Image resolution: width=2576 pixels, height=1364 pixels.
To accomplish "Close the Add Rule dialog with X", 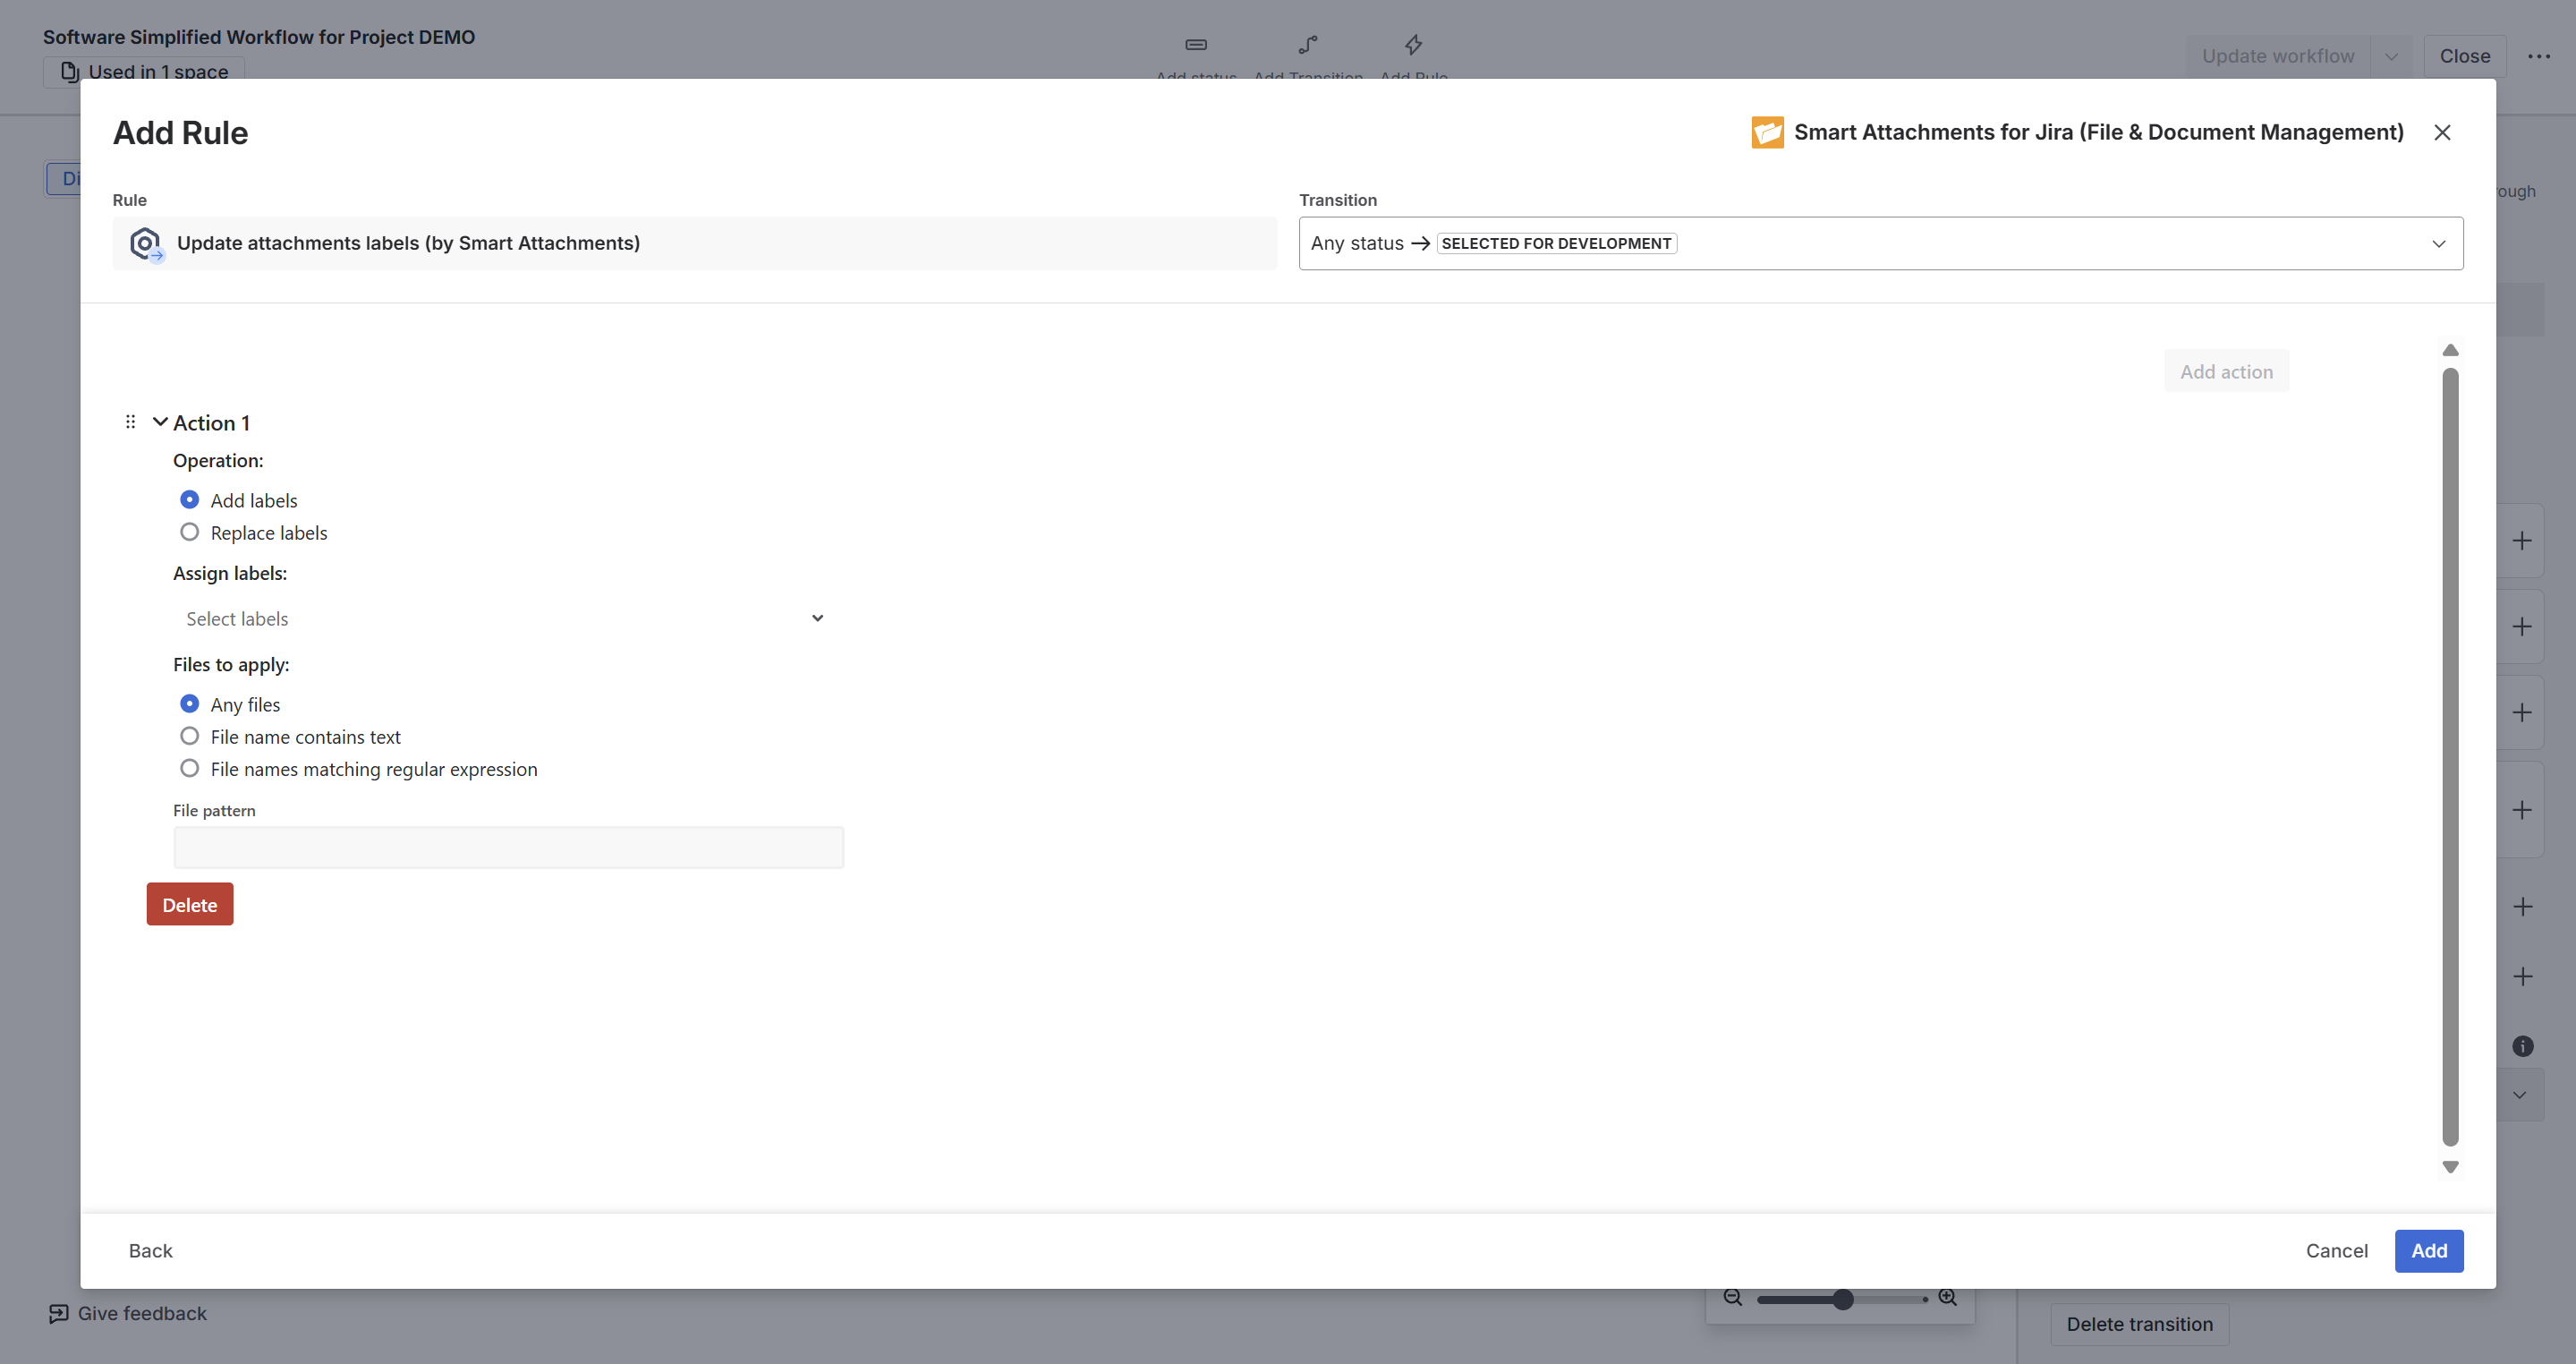I will [2442, 133].
